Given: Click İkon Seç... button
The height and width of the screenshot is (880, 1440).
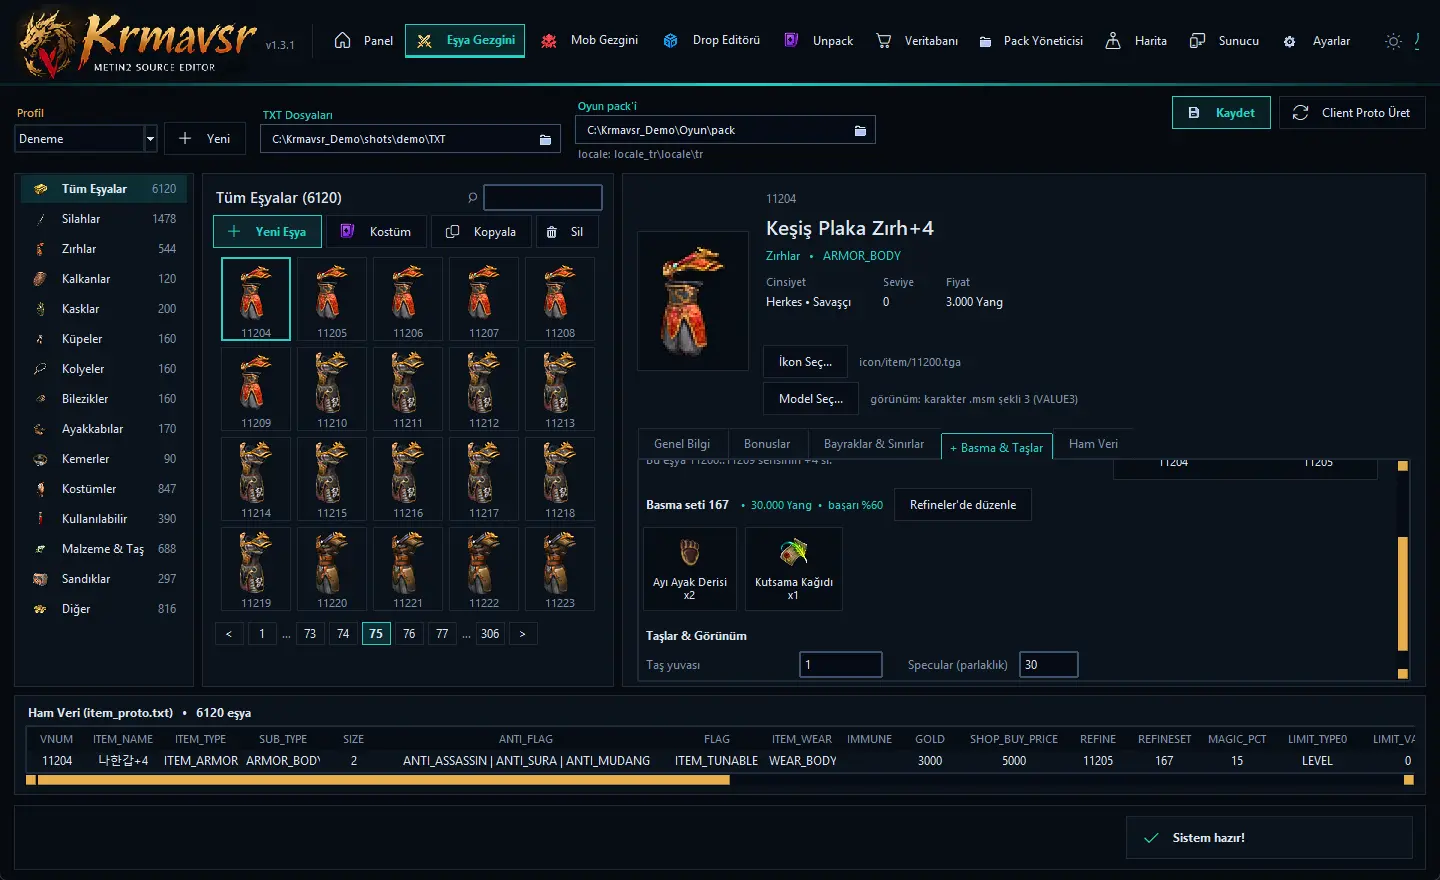Looking at the screenshot, I should click(x=805, y=362).
